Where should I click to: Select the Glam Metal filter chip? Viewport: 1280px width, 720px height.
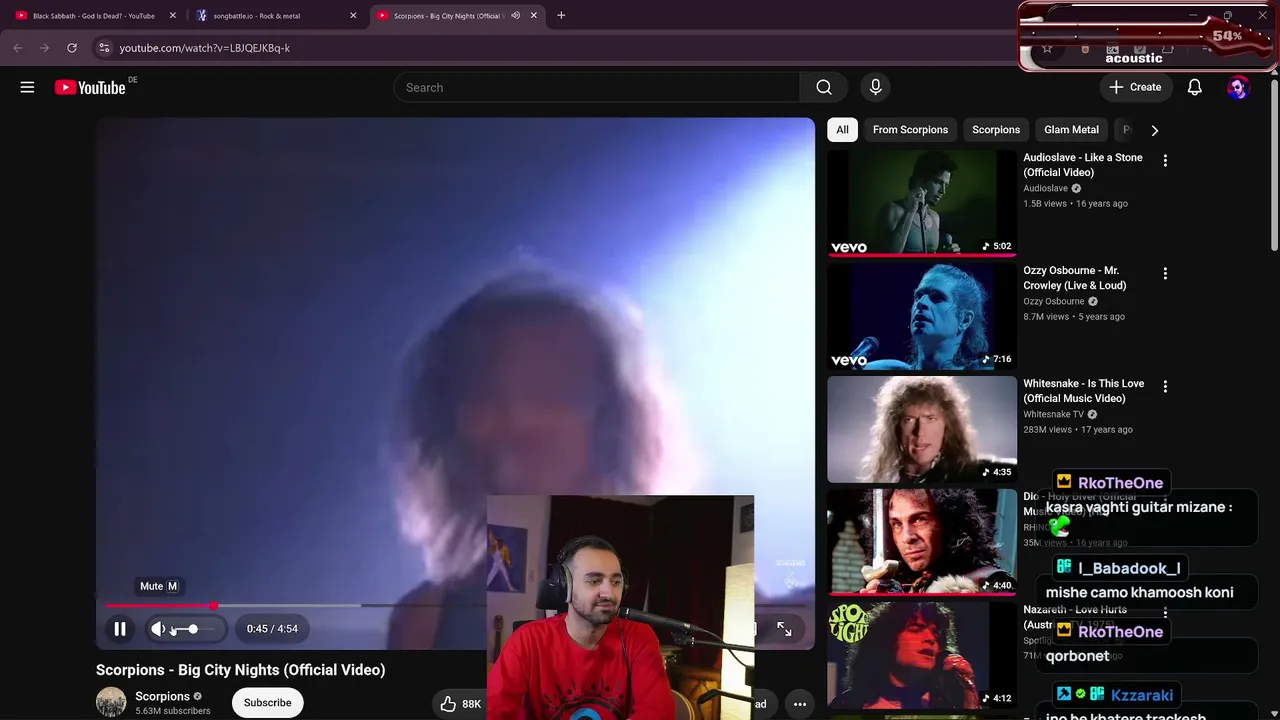pyautogui.click(x=1071, y=130)
